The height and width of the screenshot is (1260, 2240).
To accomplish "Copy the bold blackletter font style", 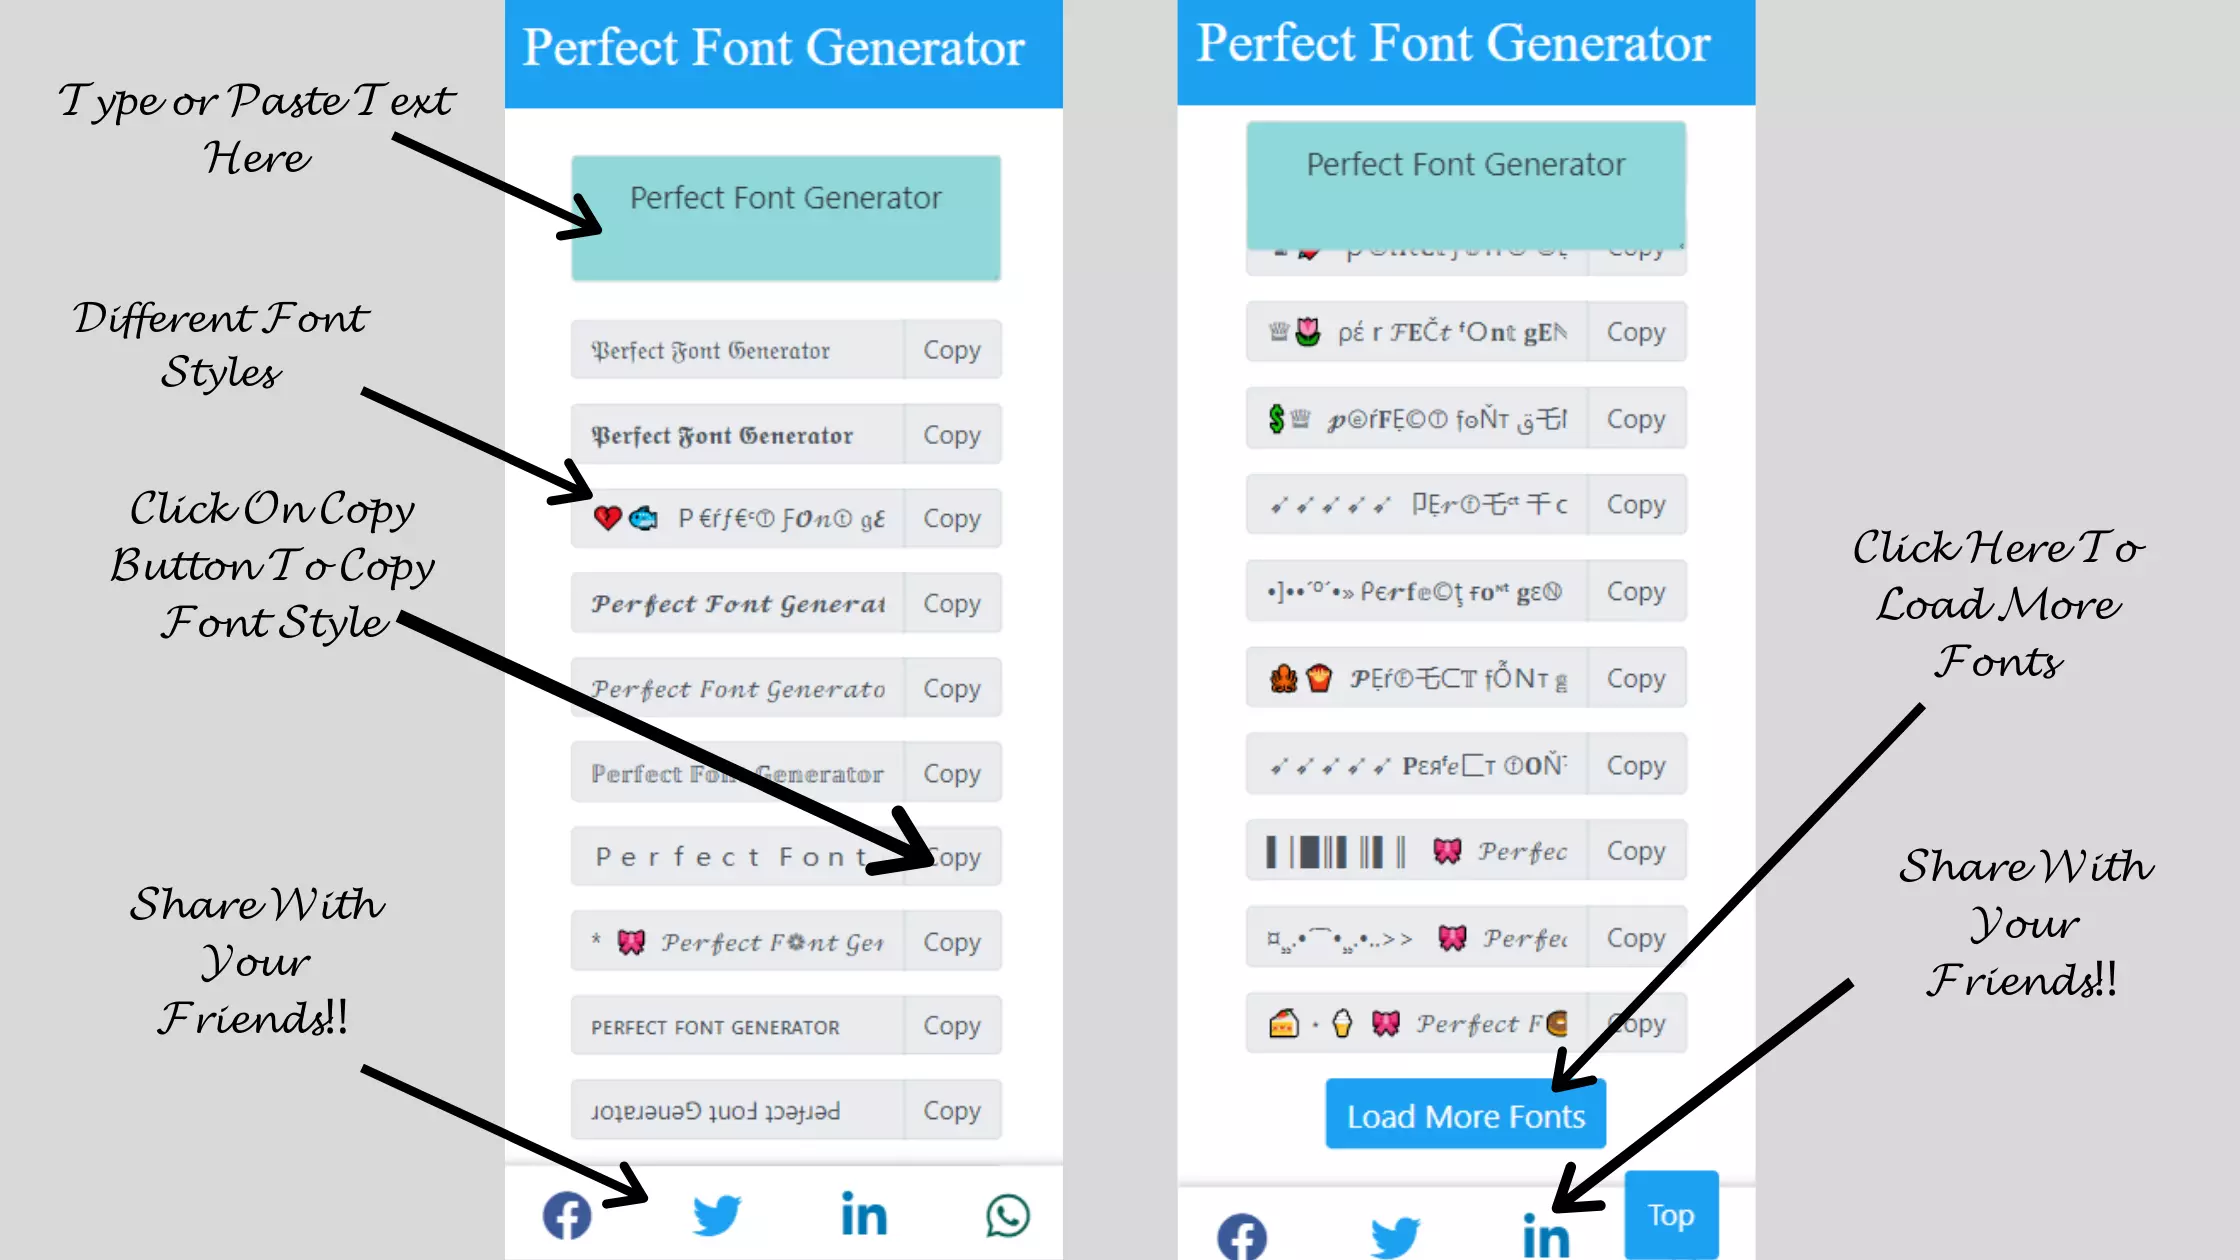I will (951, 434).
